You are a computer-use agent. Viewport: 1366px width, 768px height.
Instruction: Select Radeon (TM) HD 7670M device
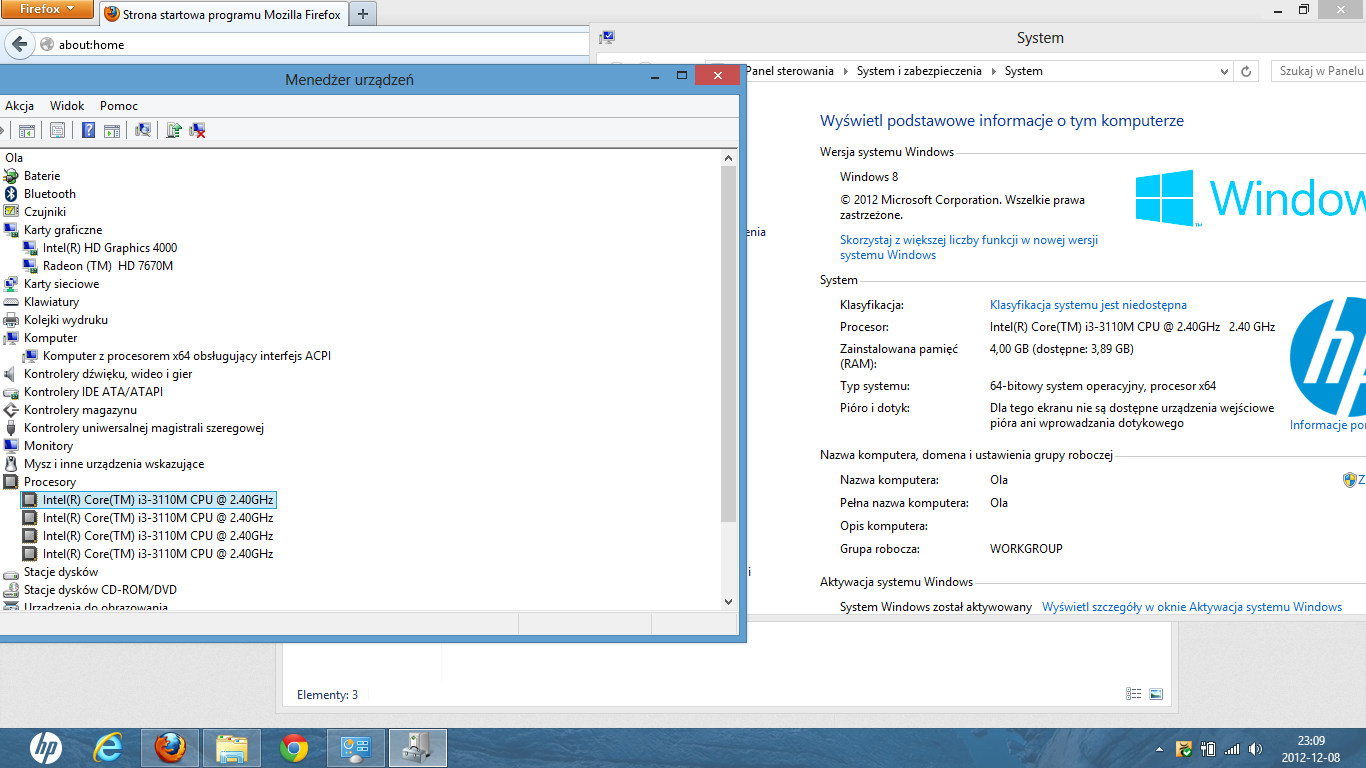[x=108, y=266]
